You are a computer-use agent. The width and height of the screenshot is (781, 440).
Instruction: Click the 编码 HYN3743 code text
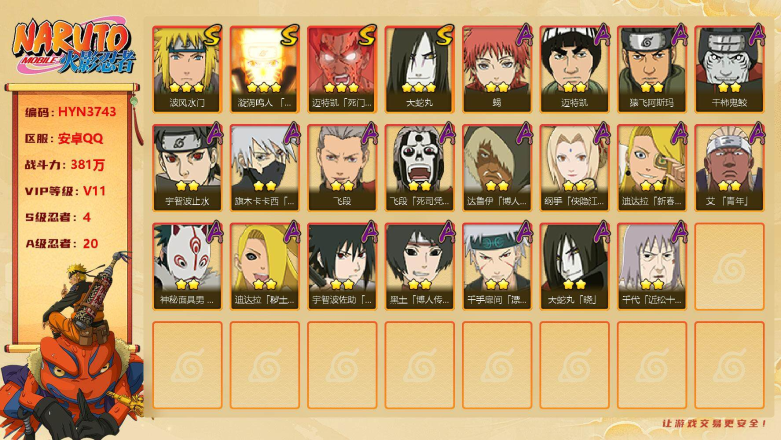click(71, 112)
